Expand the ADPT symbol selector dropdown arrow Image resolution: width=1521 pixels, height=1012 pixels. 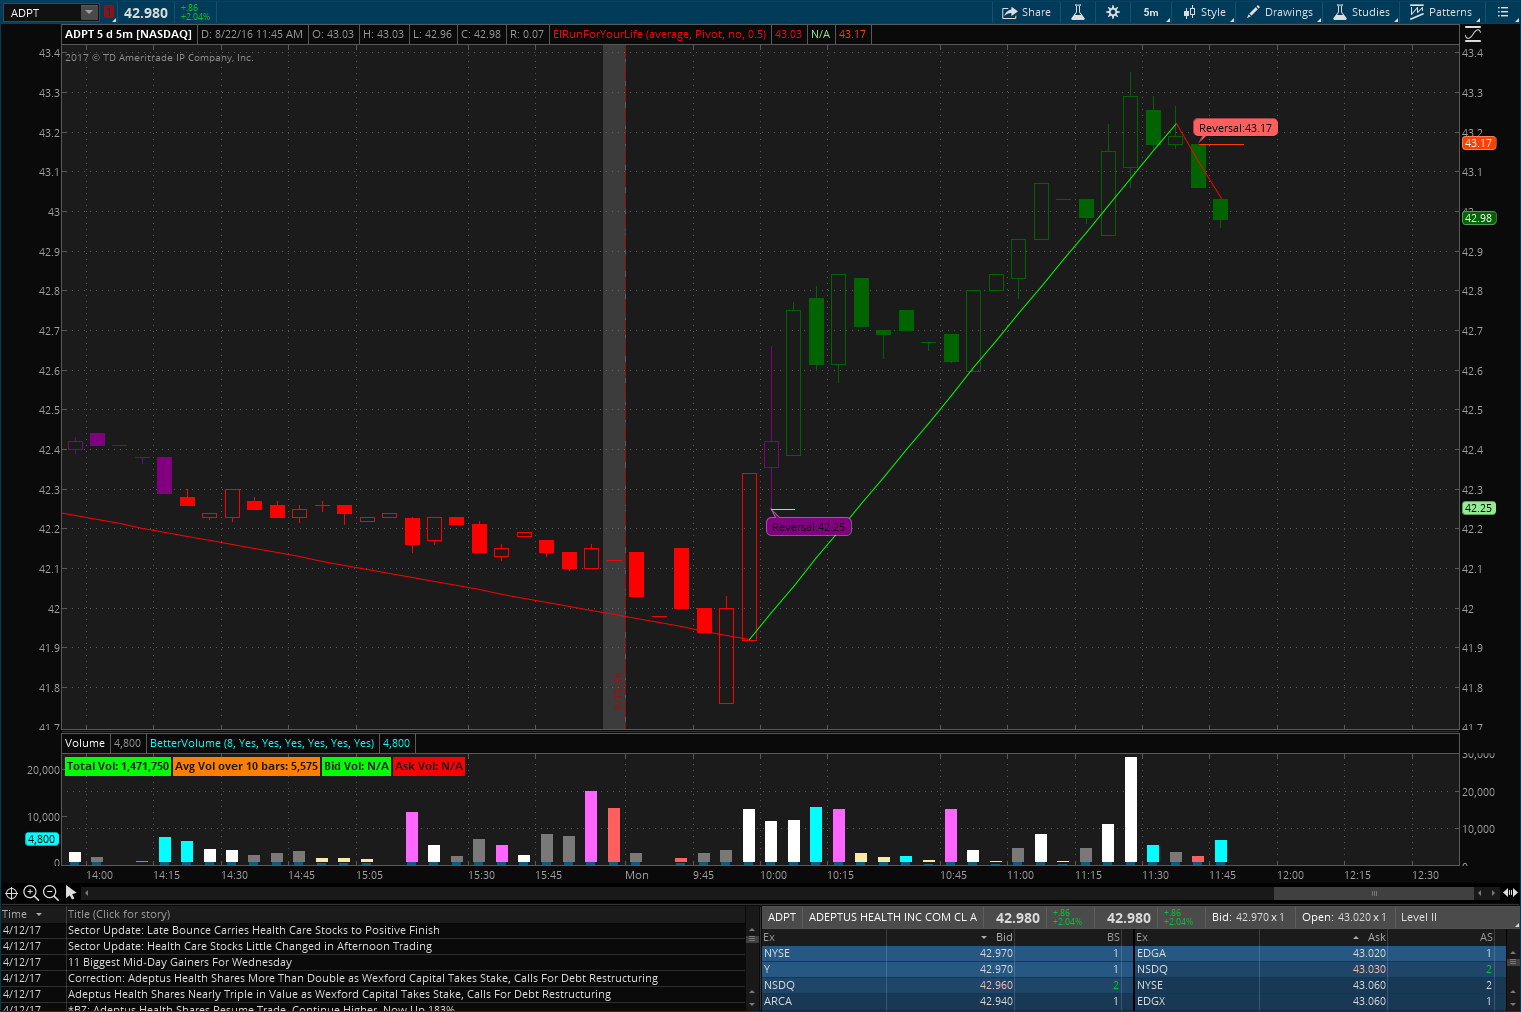point(89,12)
